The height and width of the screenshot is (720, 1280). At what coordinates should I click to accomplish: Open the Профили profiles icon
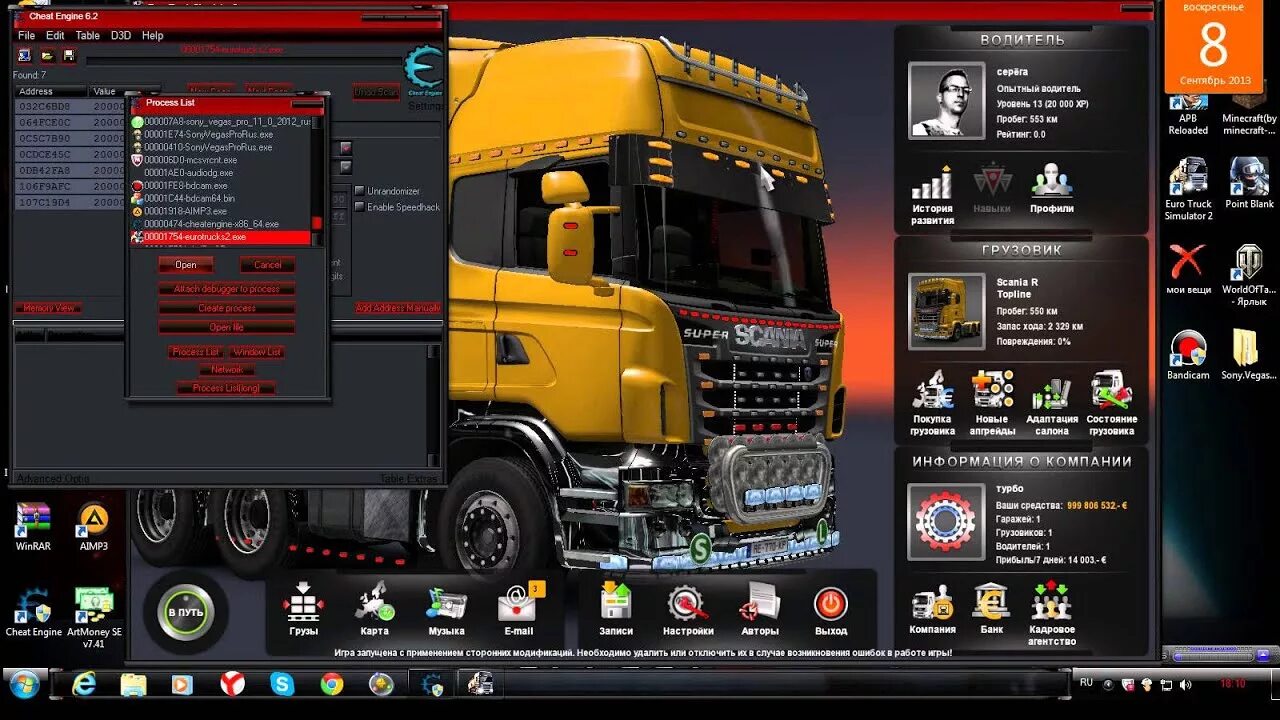[1052, 181]
